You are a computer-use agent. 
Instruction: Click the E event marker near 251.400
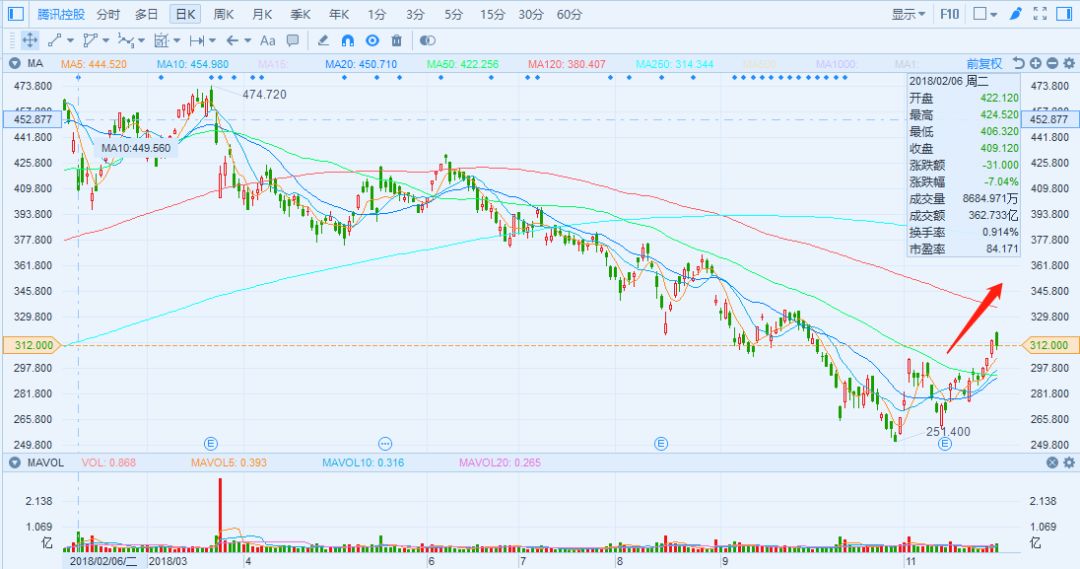coord(945,444)
